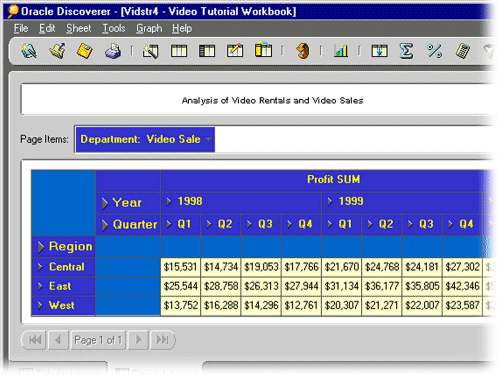Viewport: 498px width, 375px height.
Task: Go to last page button
Action: [x=162, y=340]
